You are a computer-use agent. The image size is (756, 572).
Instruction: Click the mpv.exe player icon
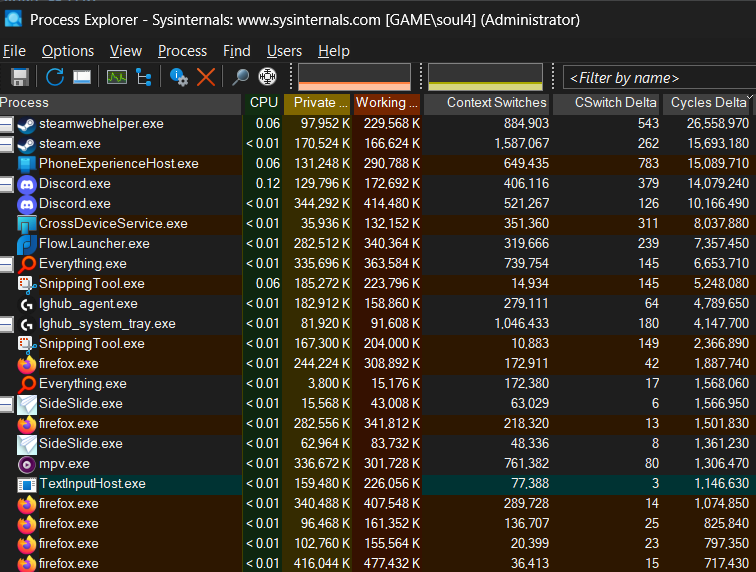click(x=26, y=464)
